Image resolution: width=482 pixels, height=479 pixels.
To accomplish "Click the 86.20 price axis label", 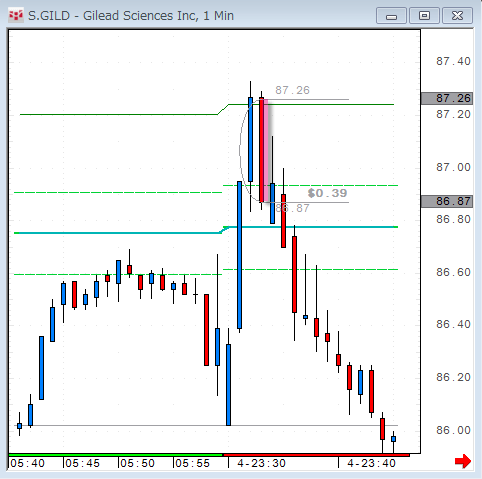I will pyautogui.click(x=453, y=377).
